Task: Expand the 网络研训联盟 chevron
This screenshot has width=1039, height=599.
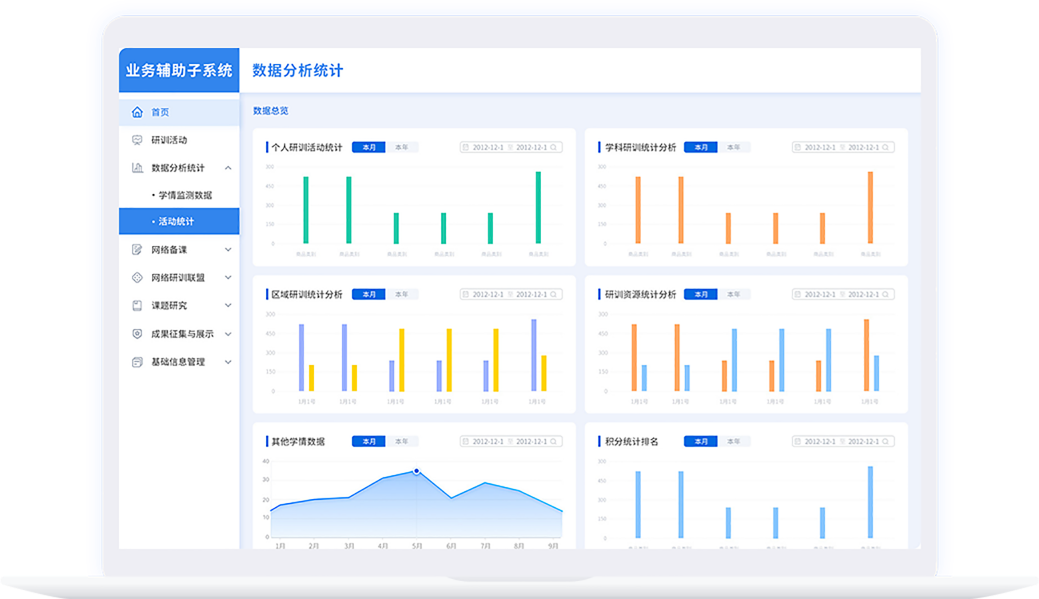Action: coord(228,277)
